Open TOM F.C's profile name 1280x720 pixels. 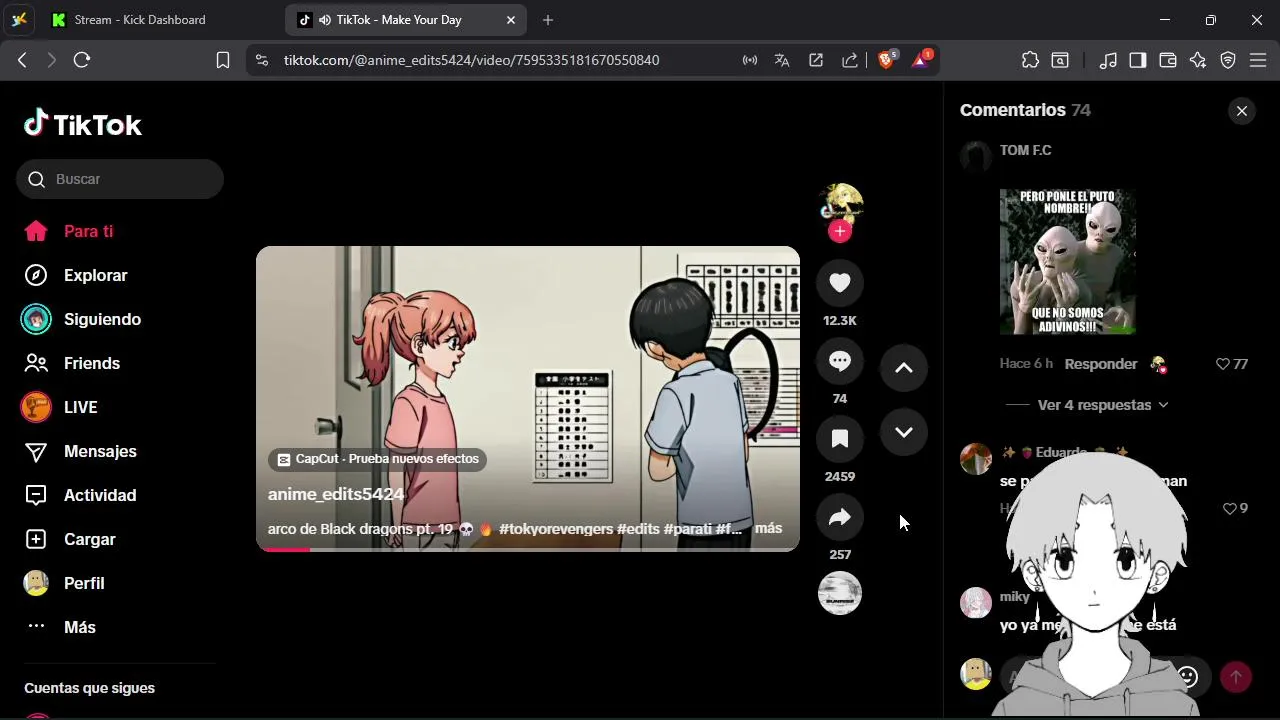1026,150
